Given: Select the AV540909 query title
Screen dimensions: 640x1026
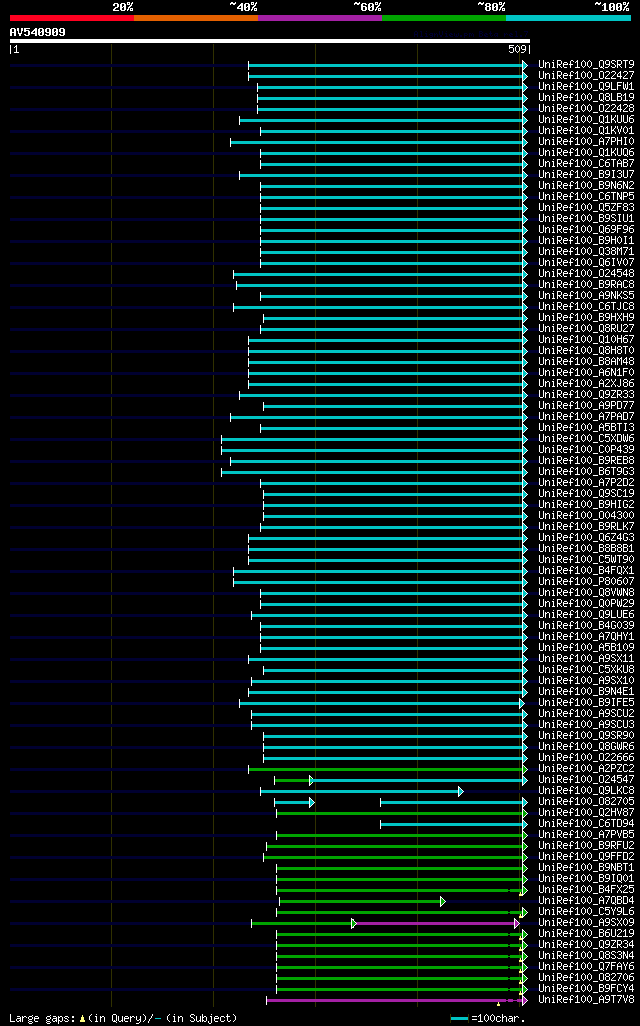Looking at the screenshot, I should (37, 32).
